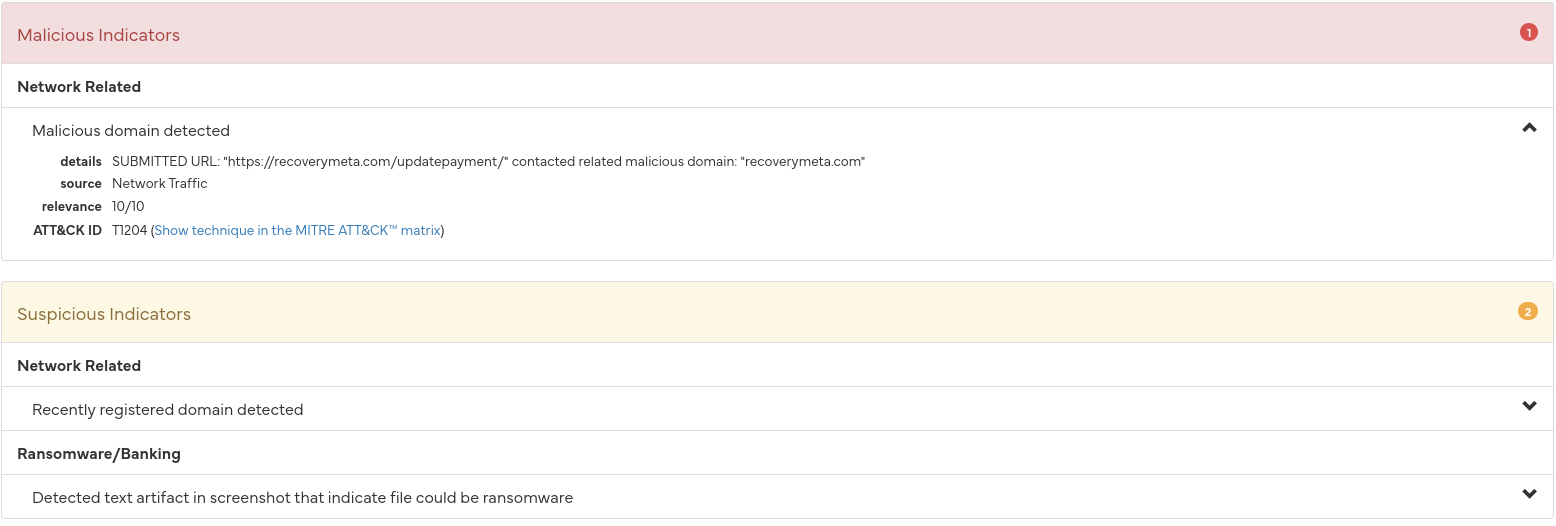
Task: Expand the ransomware text artifact chevron
Action: click(x=1529, y=494)
